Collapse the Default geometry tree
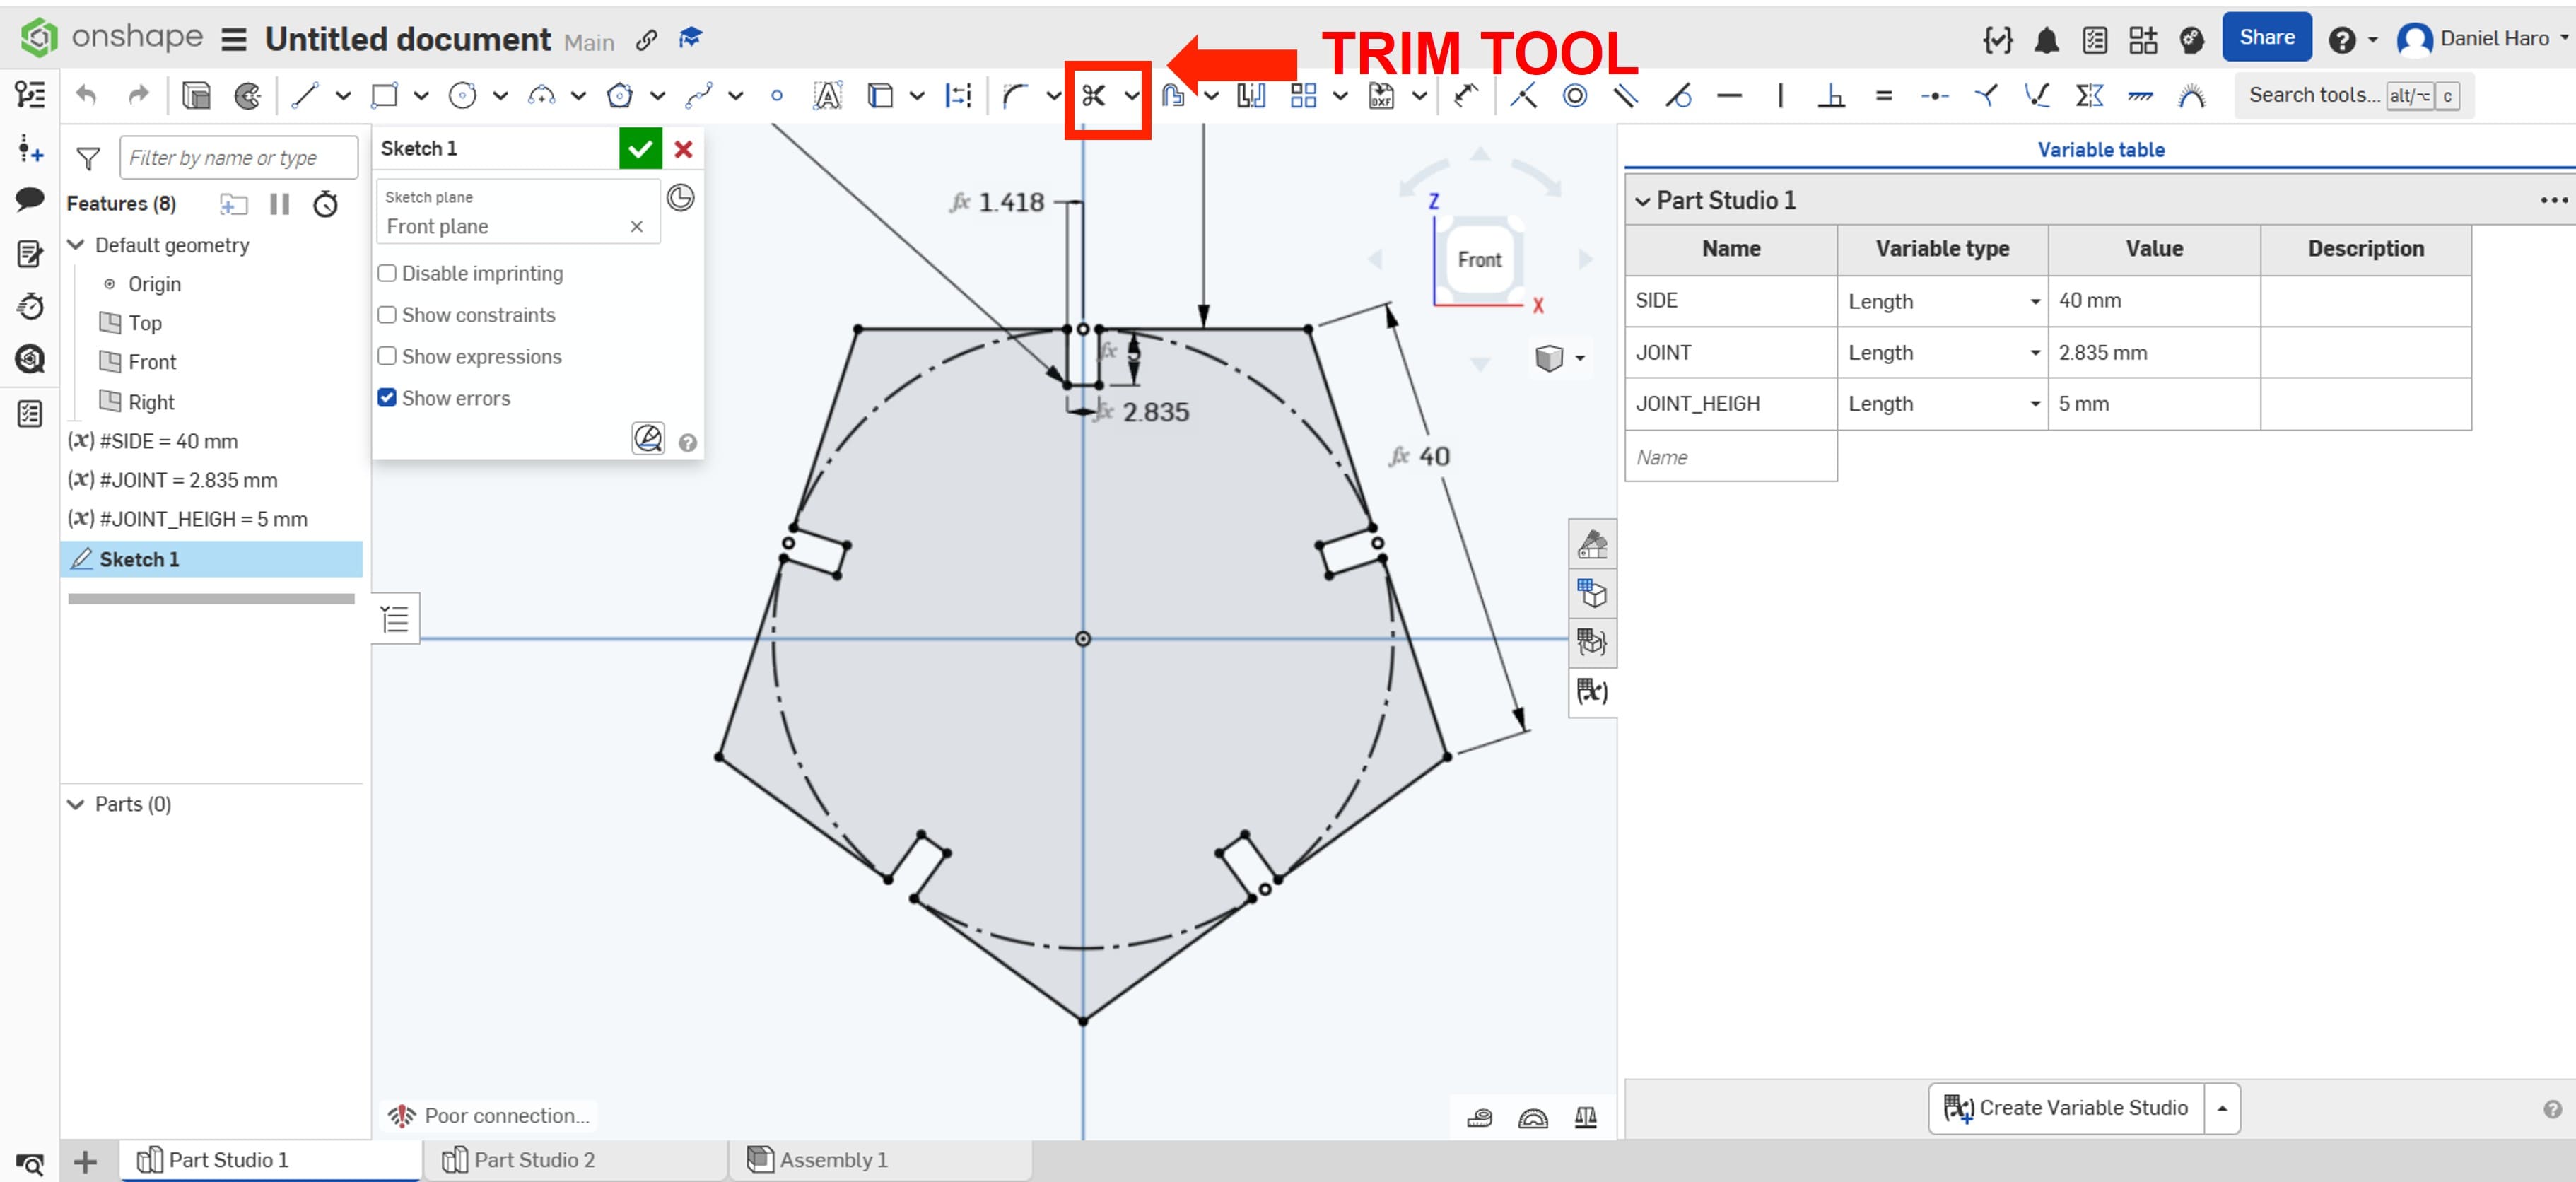Screen dimensions: 2576x1182 click(x=76, y=245)
